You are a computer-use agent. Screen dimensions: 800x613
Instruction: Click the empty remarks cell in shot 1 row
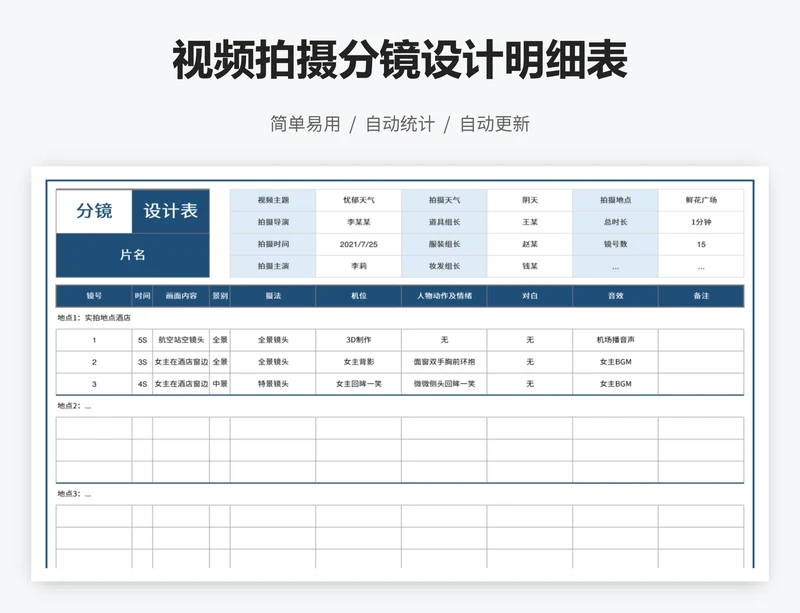701,340
